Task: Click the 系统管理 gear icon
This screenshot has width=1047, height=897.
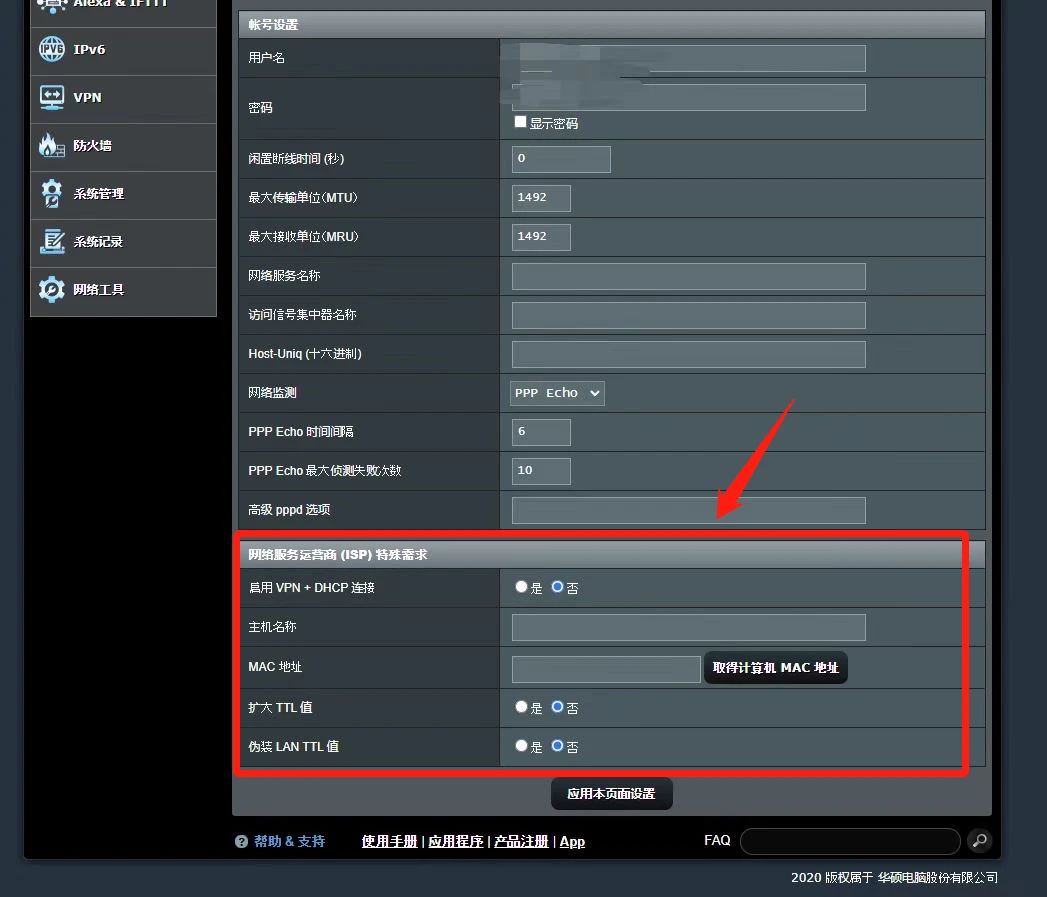Action: [x=51, y=194]
